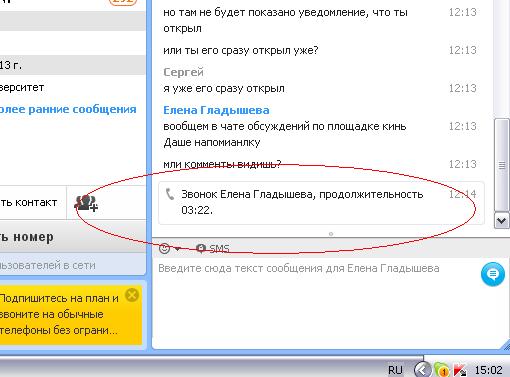
Task: Click the add contacts group icon
Action: point(86,203)
